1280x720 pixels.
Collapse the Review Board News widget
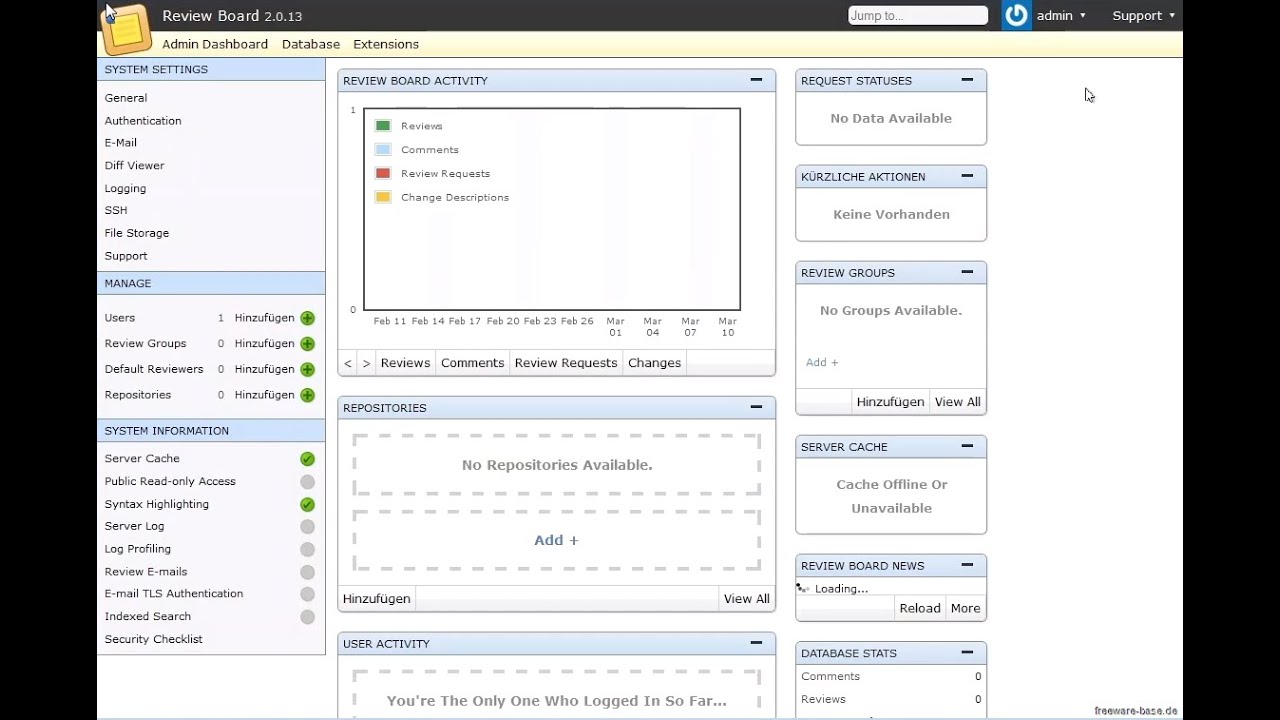(967, 565)
